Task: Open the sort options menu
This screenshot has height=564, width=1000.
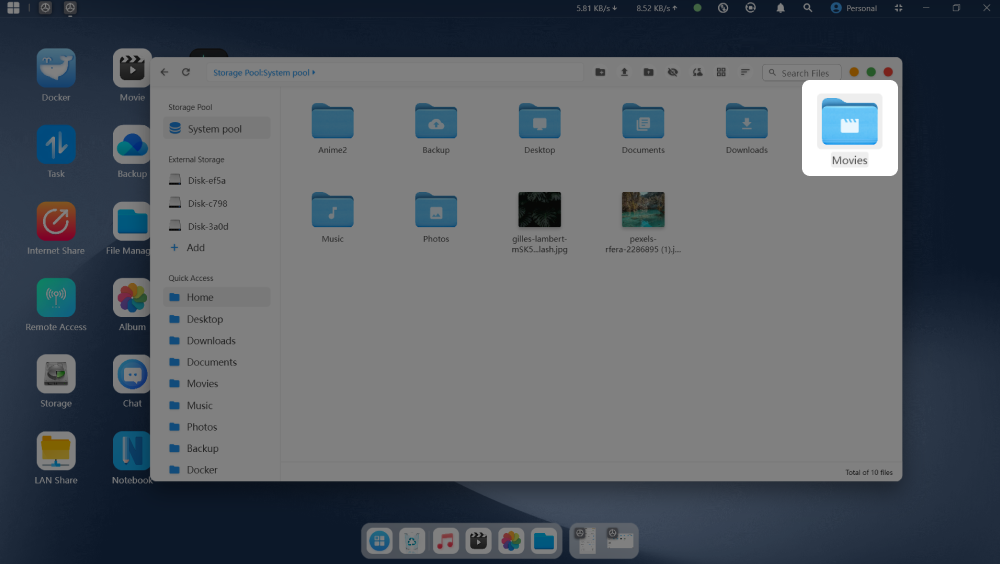Action: click(745, 72)
